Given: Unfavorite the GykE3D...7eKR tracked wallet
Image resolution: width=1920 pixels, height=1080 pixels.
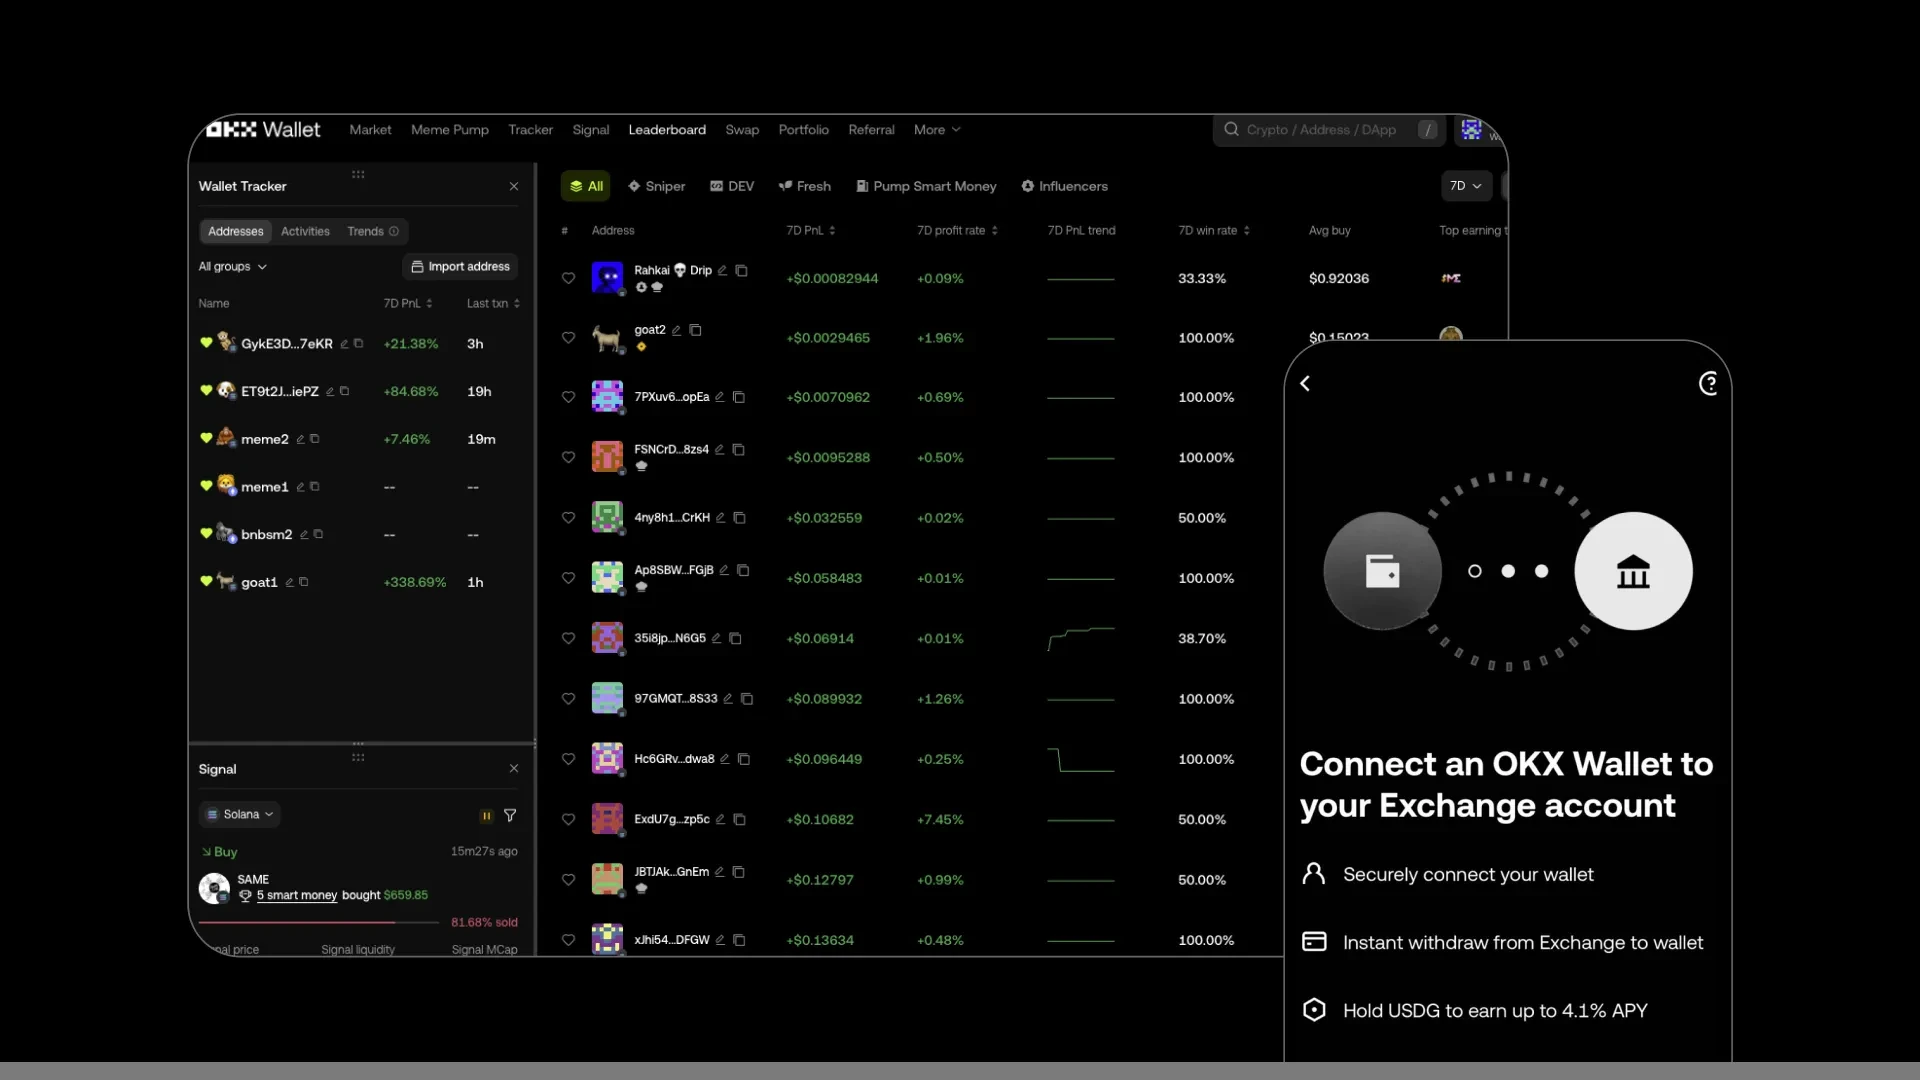Looking at the screenshot, I should 206,343.
